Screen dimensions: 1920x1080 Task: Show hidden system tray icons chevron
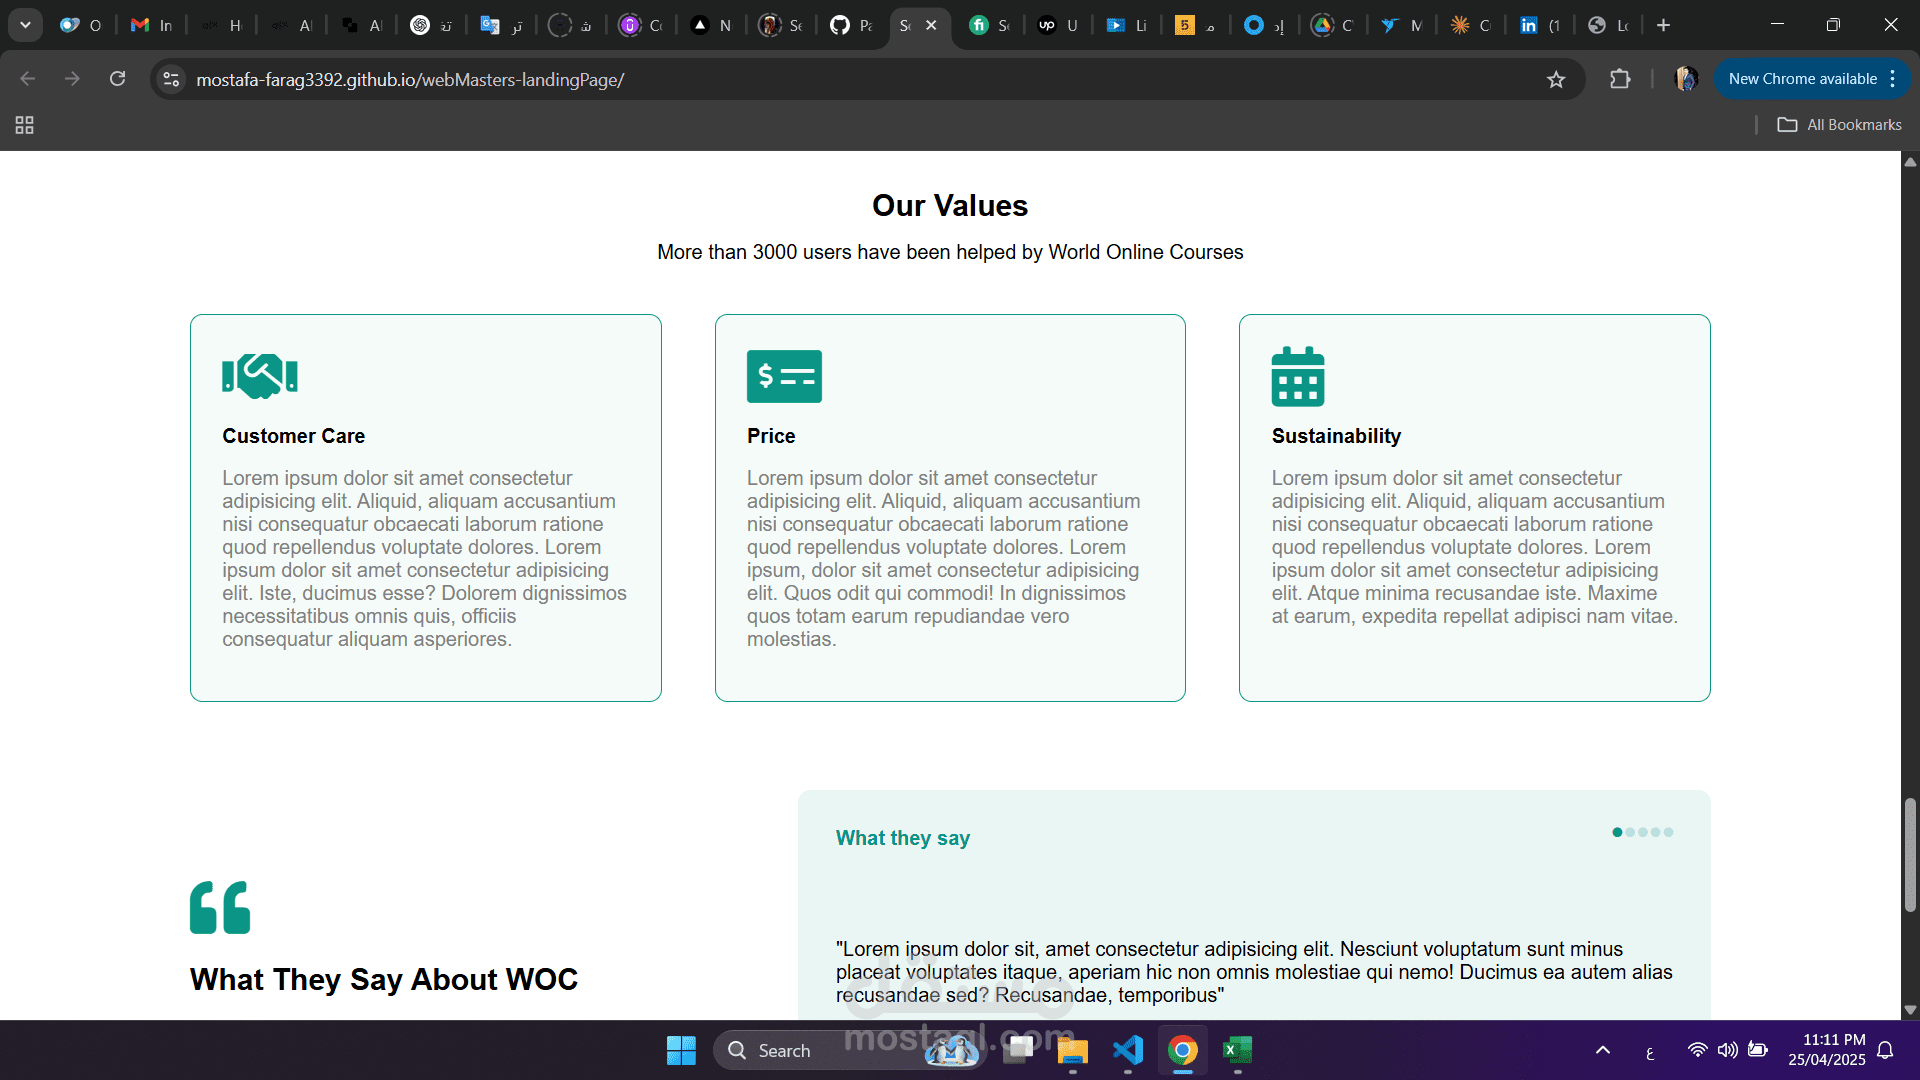(1603, 1050)
